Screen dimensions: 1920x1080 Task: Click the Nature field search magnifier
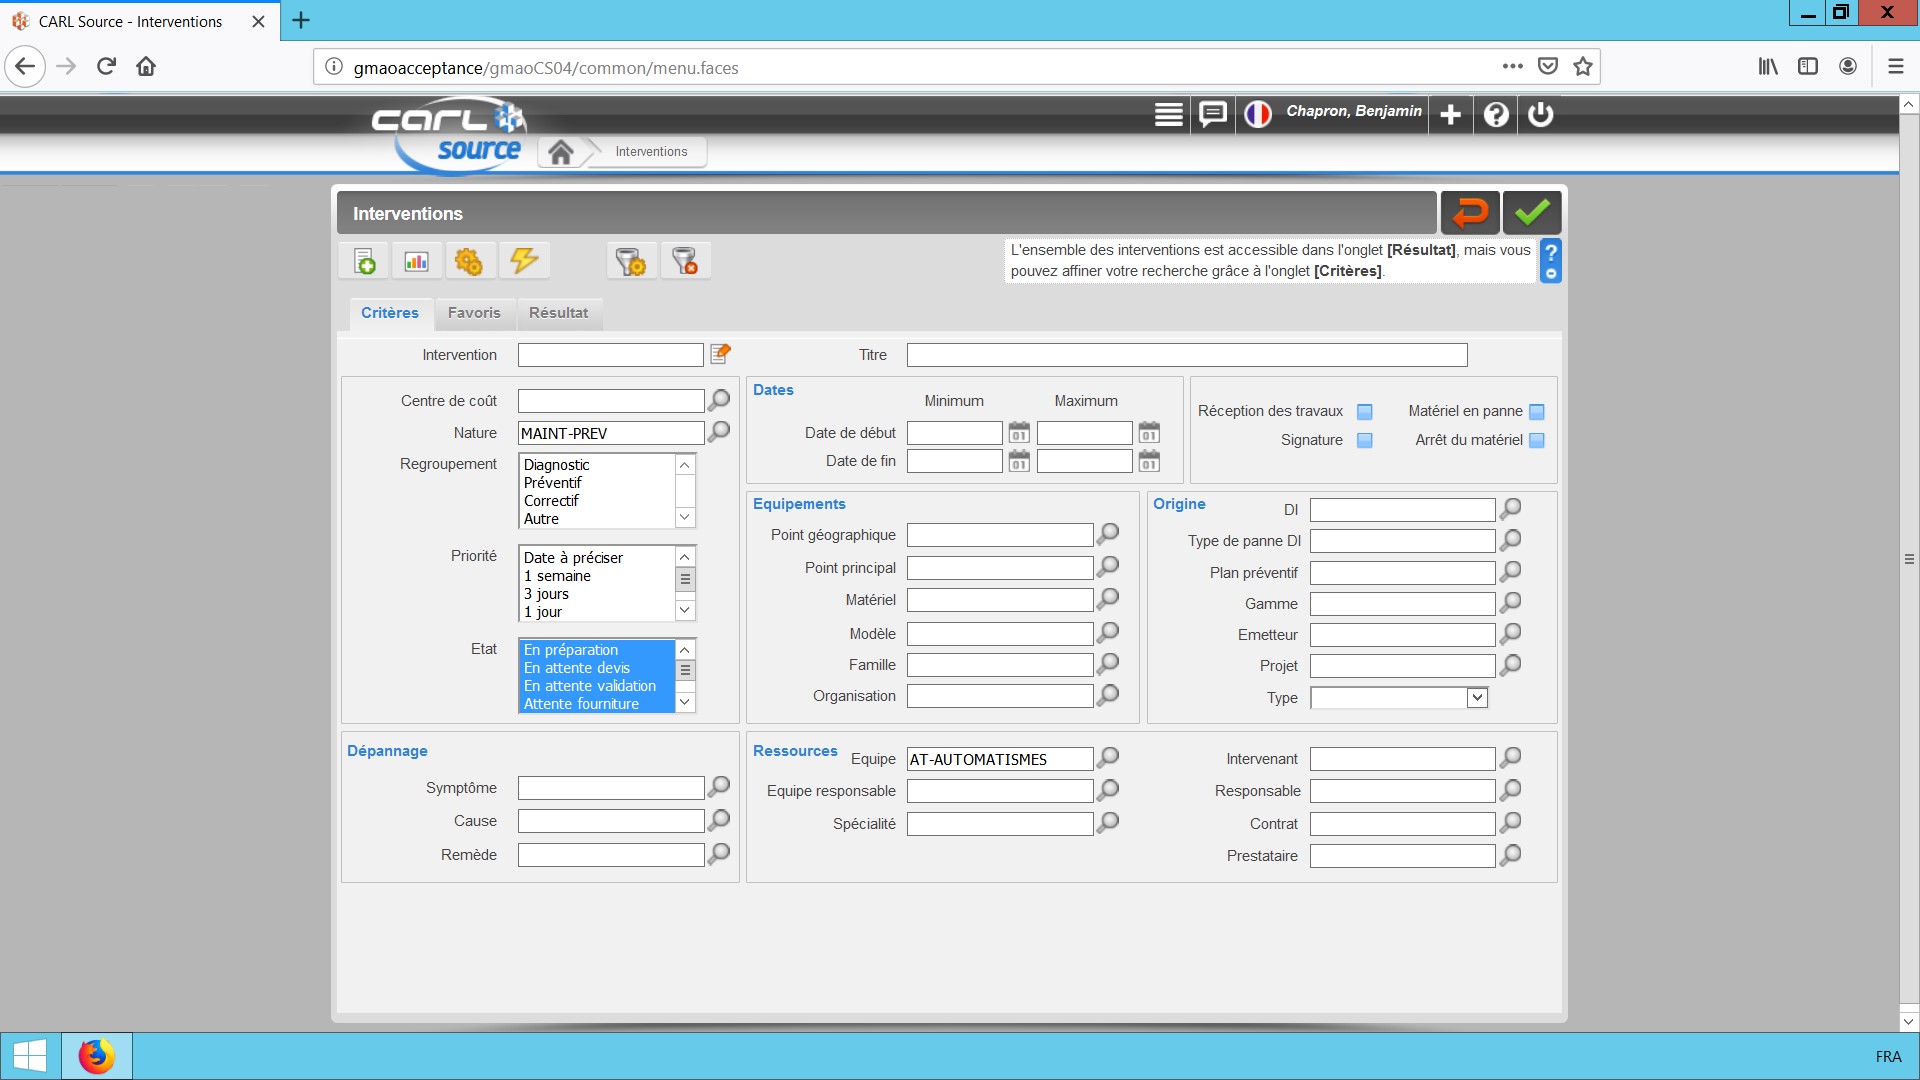click(x=719, y=432)
